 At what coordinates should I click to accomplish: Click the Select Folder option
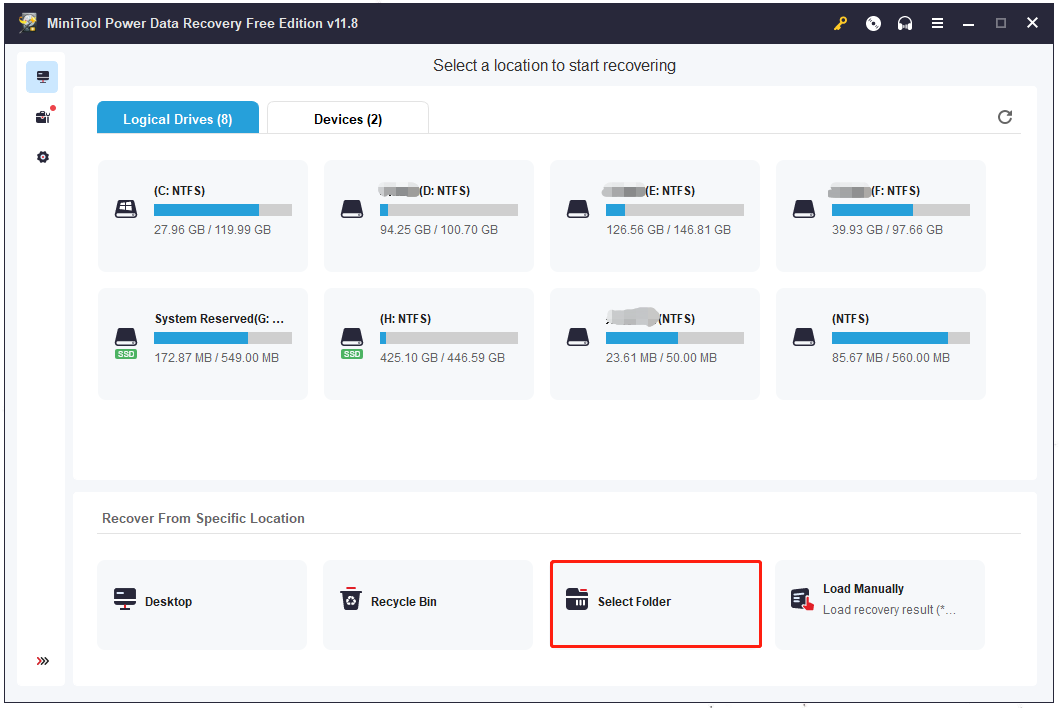point(655,603)
